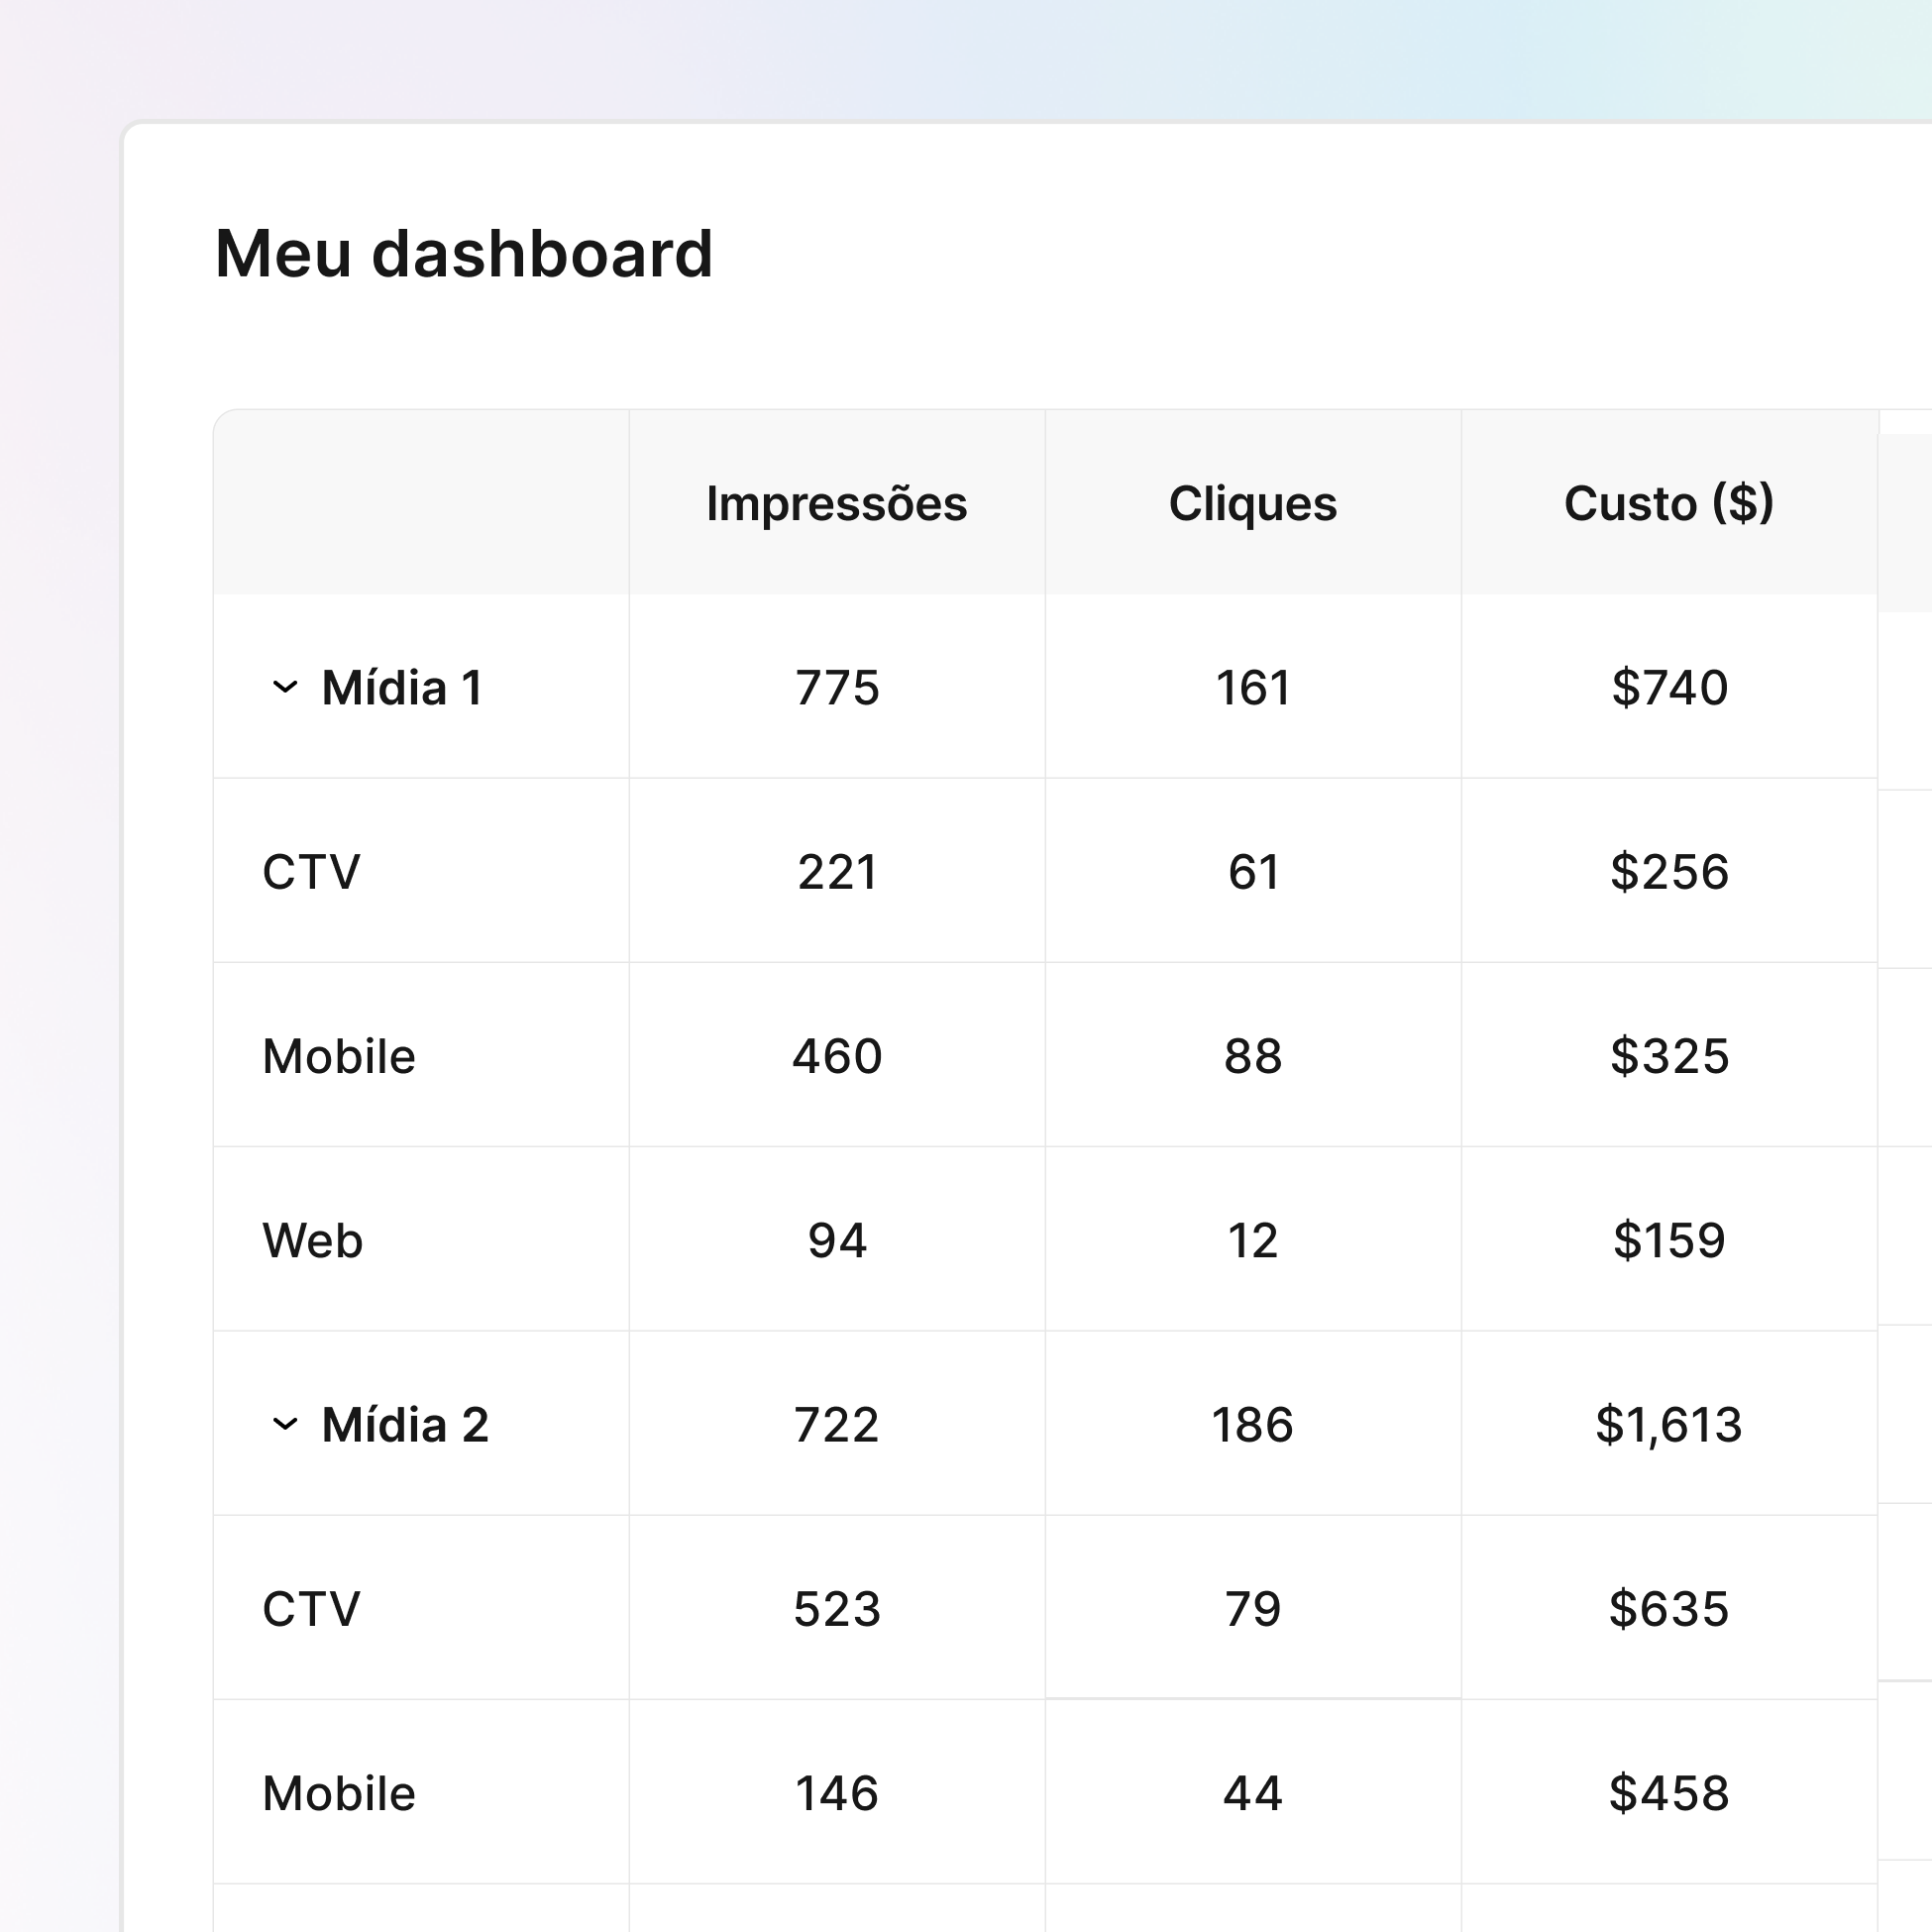This screenshot has height=1932, width=1932.
Task: Click the Impressões column header
Action: (x=836, y=503)
